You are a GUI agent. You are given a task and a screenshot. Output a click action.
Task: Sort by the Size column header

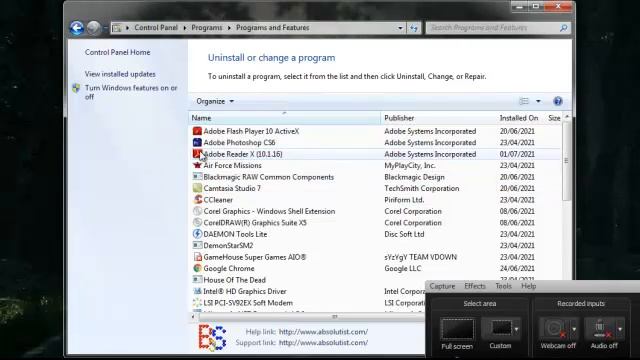(x=554, y=118)
